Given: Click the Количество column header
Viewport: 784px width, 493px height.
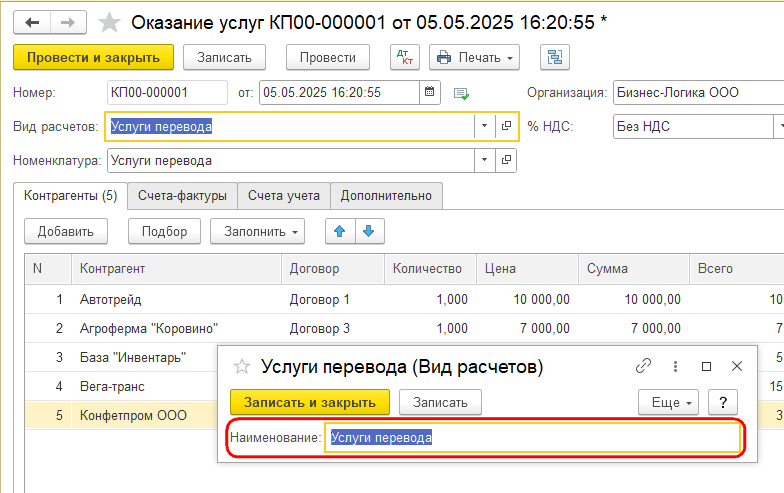Looking at the screenshot, I should click(x=430, y=268).
